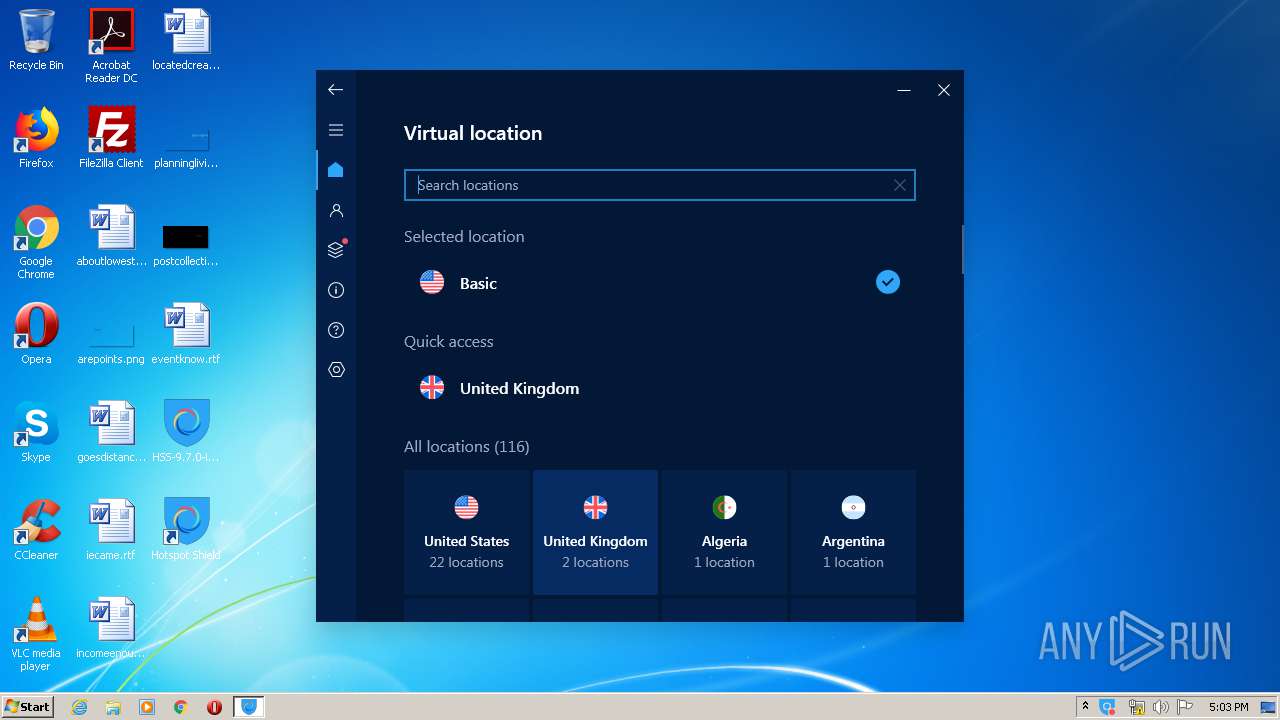The width and height of the screenshot is (1280, 720).
Task: Select the Home icon in sidebar
Action: coord(336,170)
